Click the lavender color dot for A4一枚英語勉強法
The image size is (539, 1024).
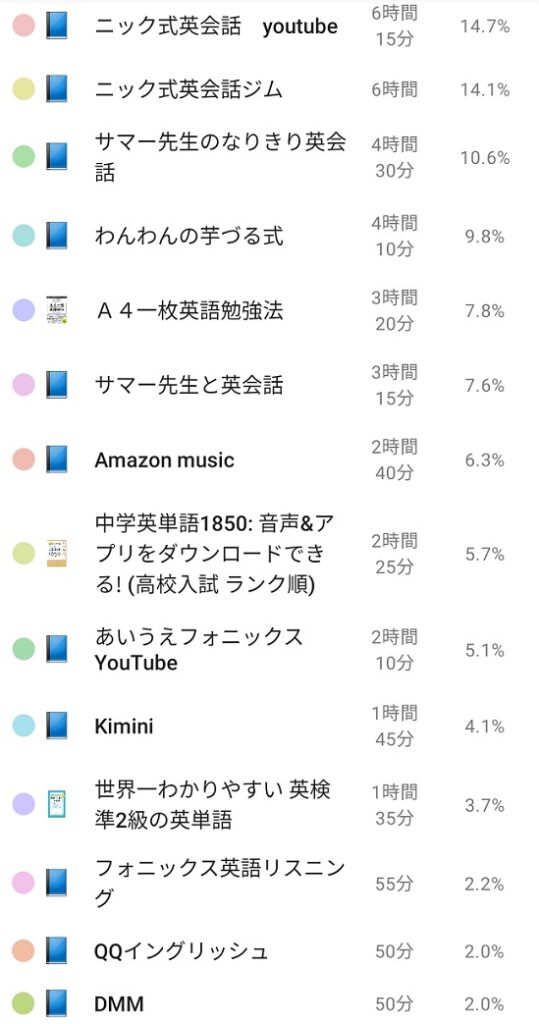pyautogui.click(x=24, y=310)
